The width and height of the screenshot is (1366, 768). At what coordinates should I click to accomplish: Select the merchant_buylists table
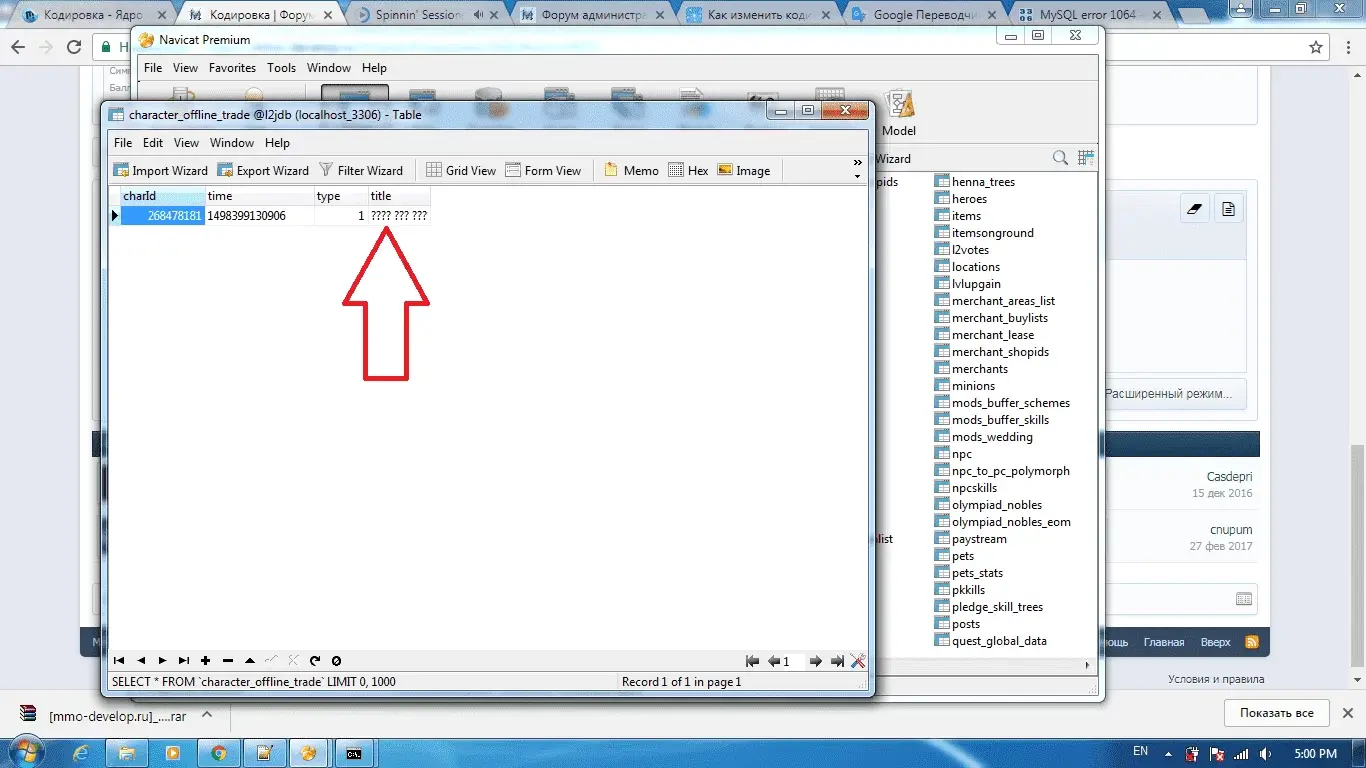pos(991,318)
